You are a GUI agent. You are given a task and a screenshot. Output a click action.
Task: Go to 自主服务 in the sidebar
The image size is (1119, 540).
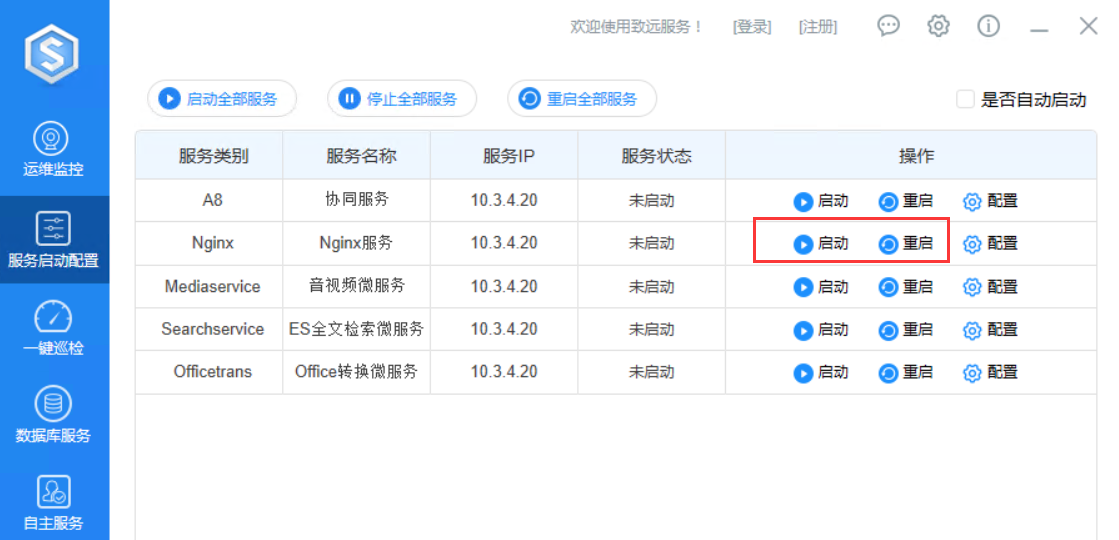(x=53, y=503)
